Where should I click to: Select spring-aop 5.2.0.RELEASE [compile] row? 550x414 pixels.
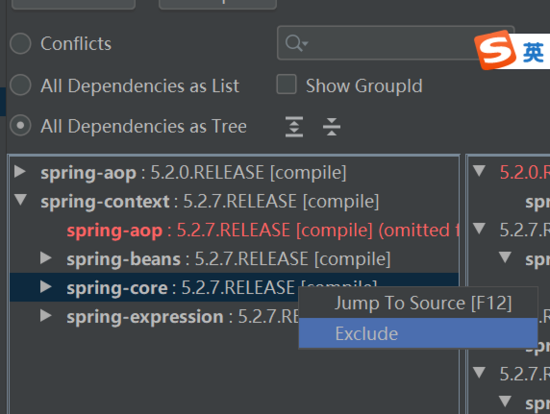[234, 172]
